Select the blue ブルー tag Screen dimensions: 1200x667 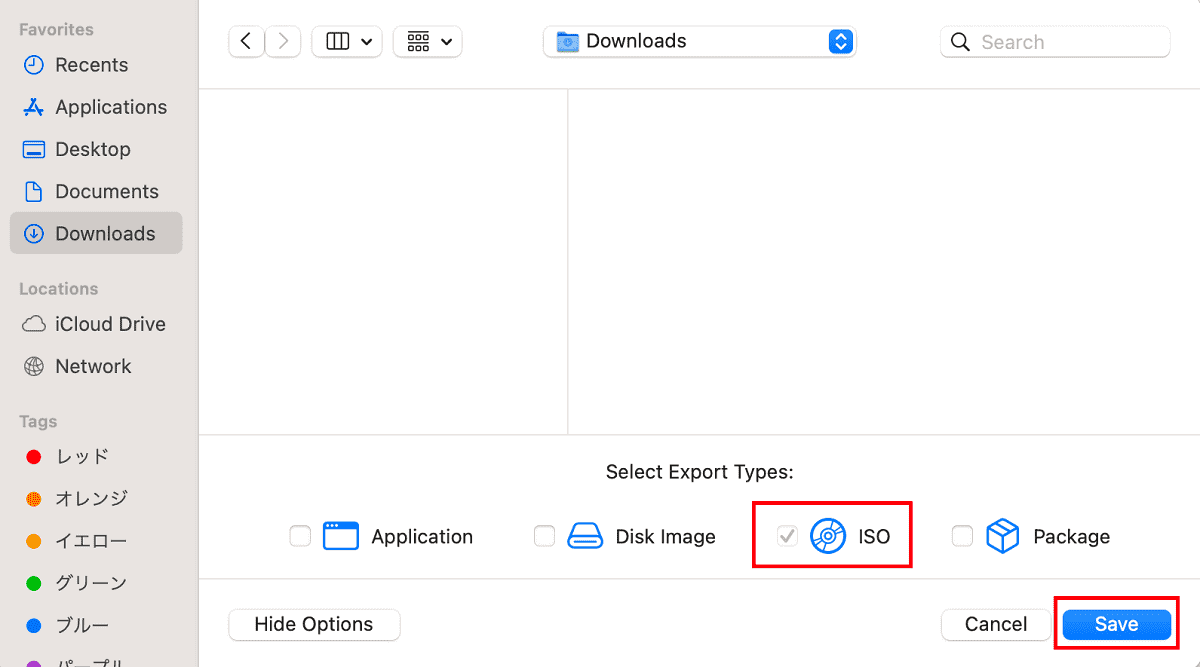coord(96,626)
